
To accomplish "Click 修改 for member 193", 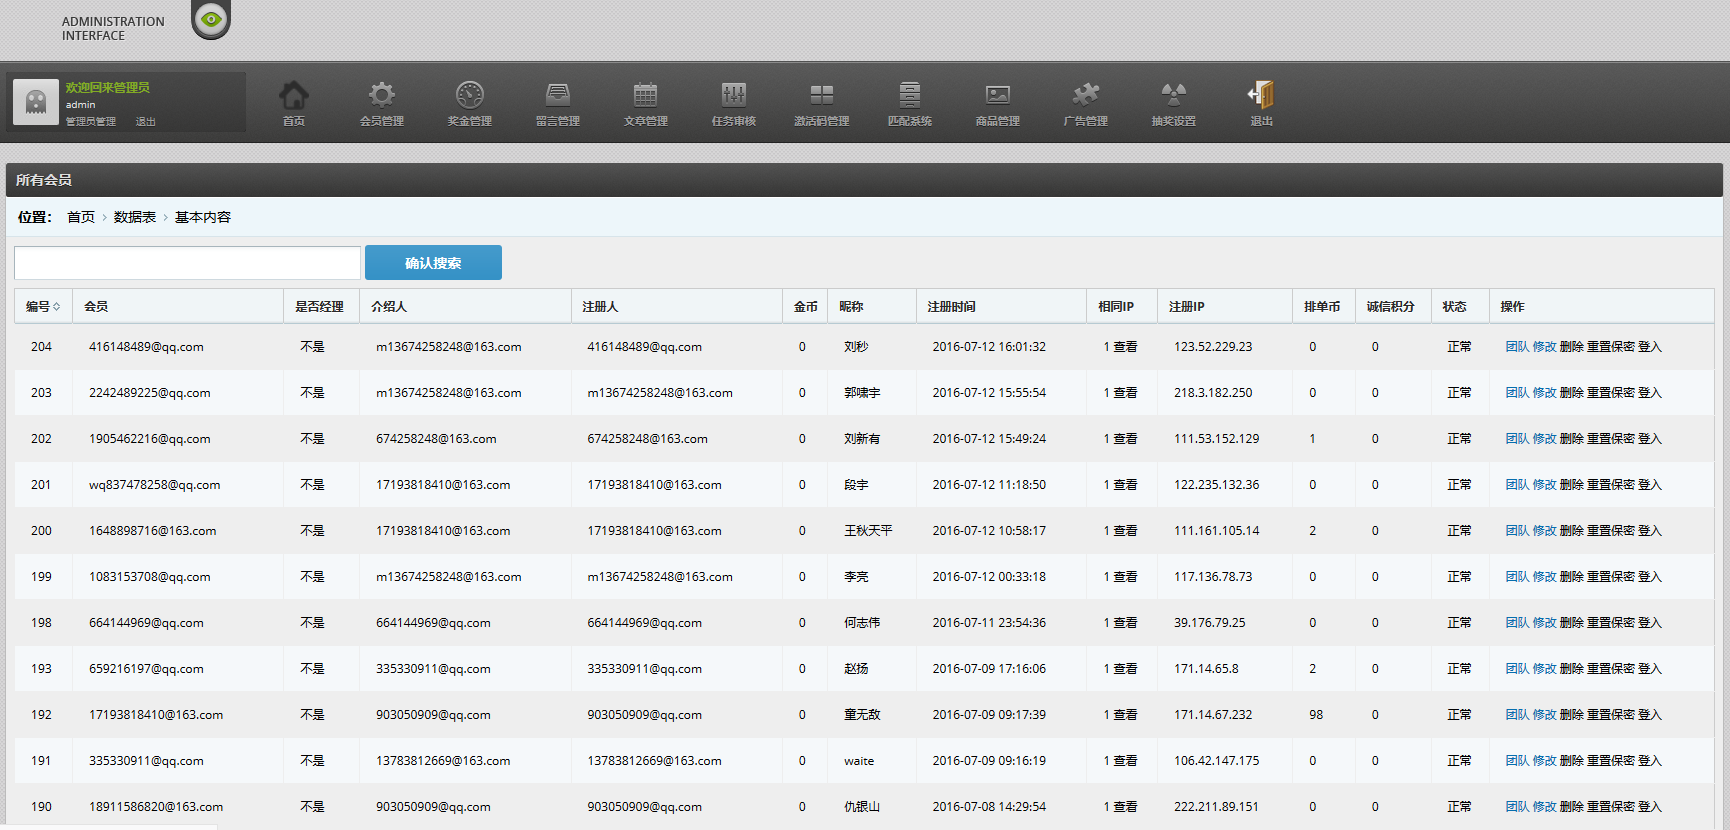I will [x=1544, y=669].
